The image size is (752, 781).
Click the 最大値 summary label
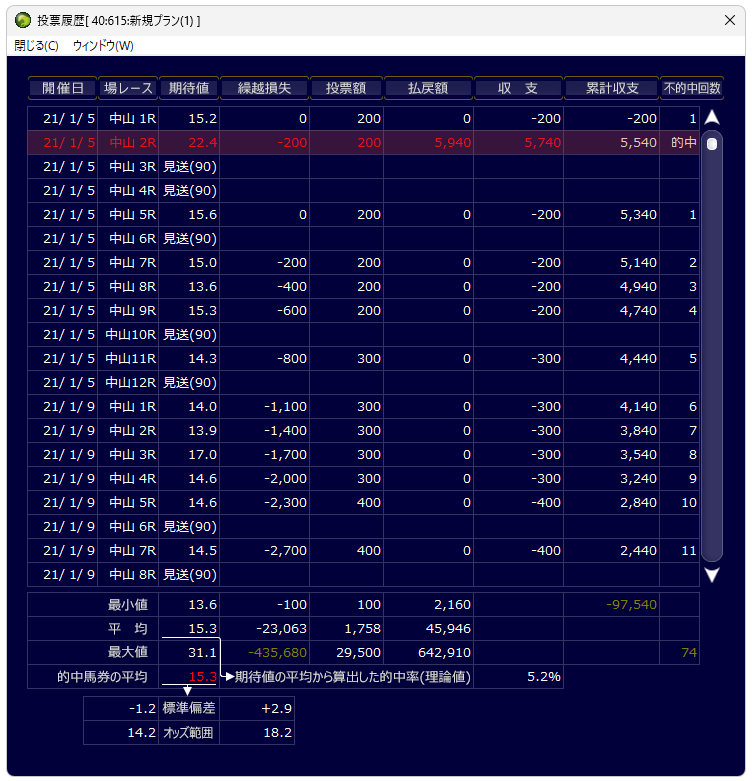point(127,652)
